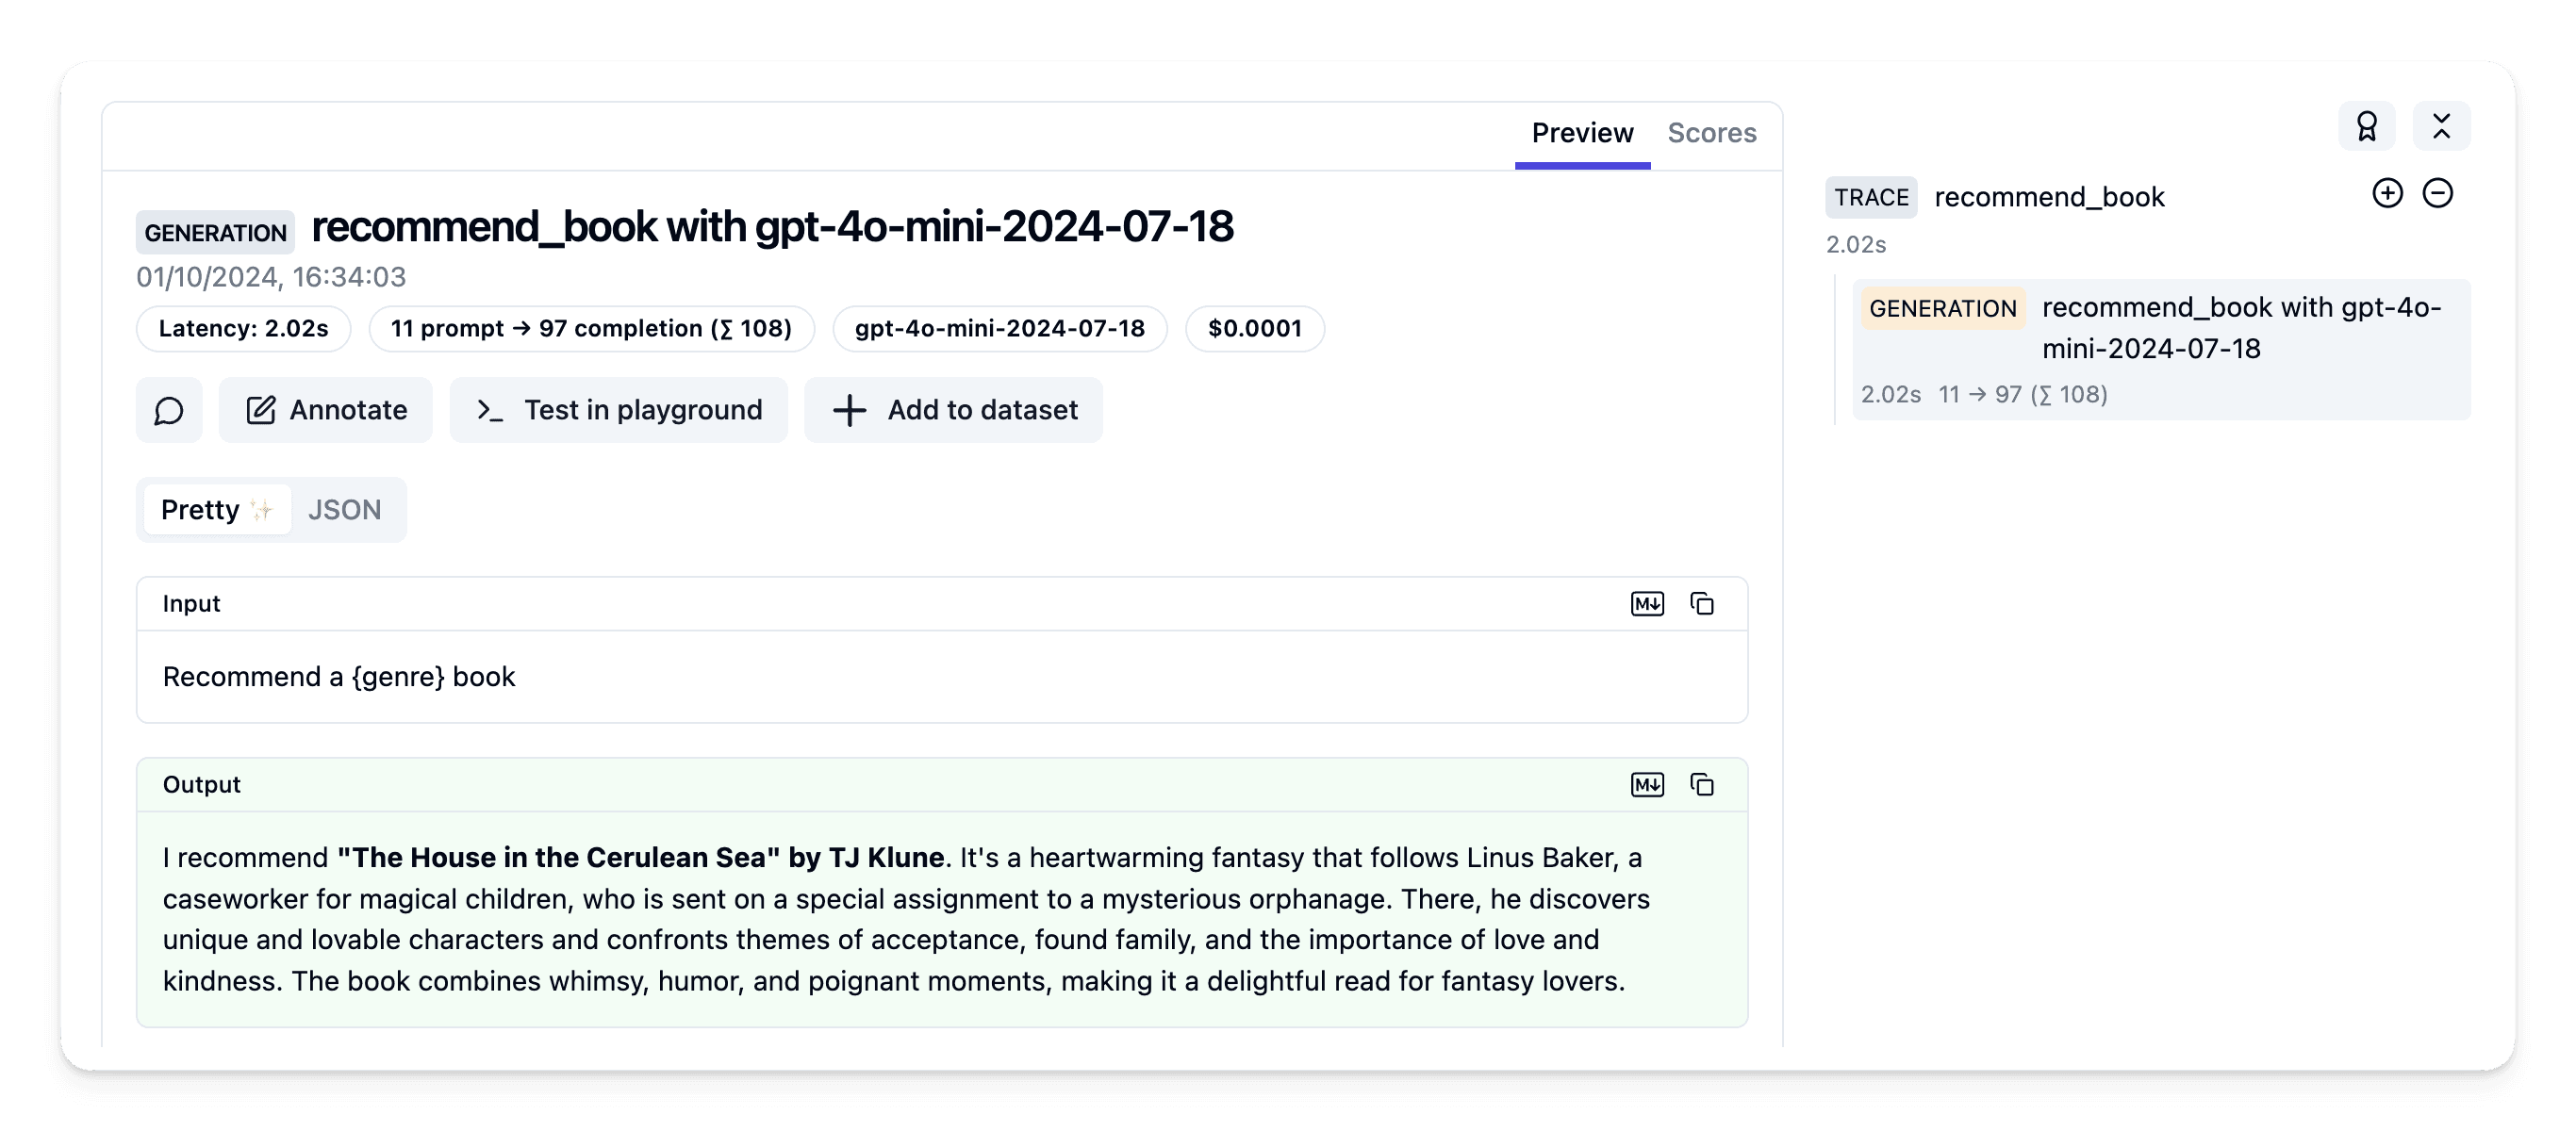Screen dimensions: 2576x1131
Task: Expand all trace nodes with plus icon
Action: (x=2387, y=194)
